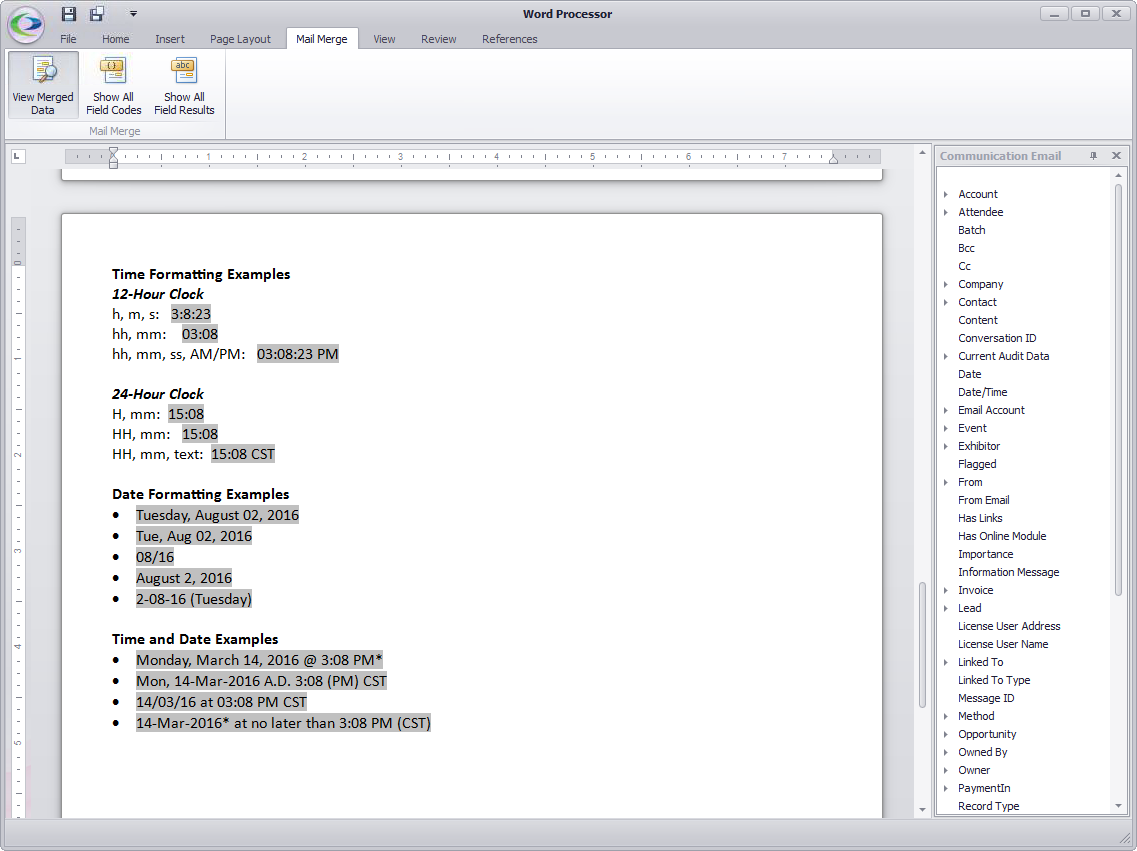Click the left indent marker on ruler
This screenshot has width=1137, height=851.
113,157
